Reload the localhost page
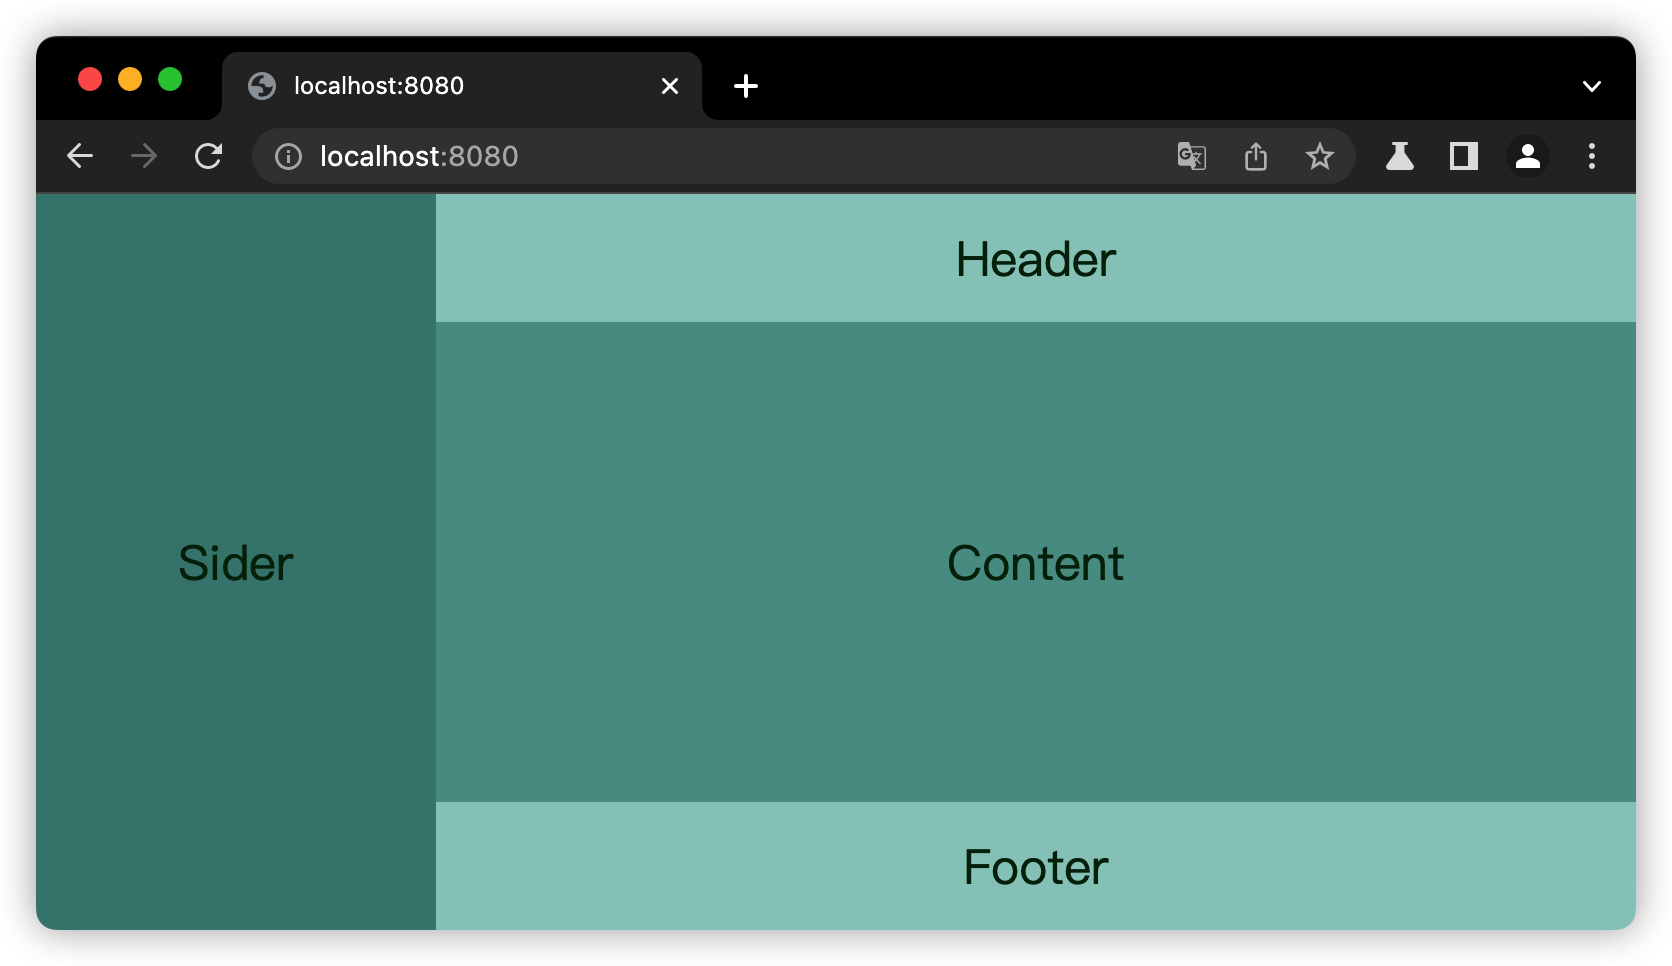 pyautogui.click(x=208, y=156)
